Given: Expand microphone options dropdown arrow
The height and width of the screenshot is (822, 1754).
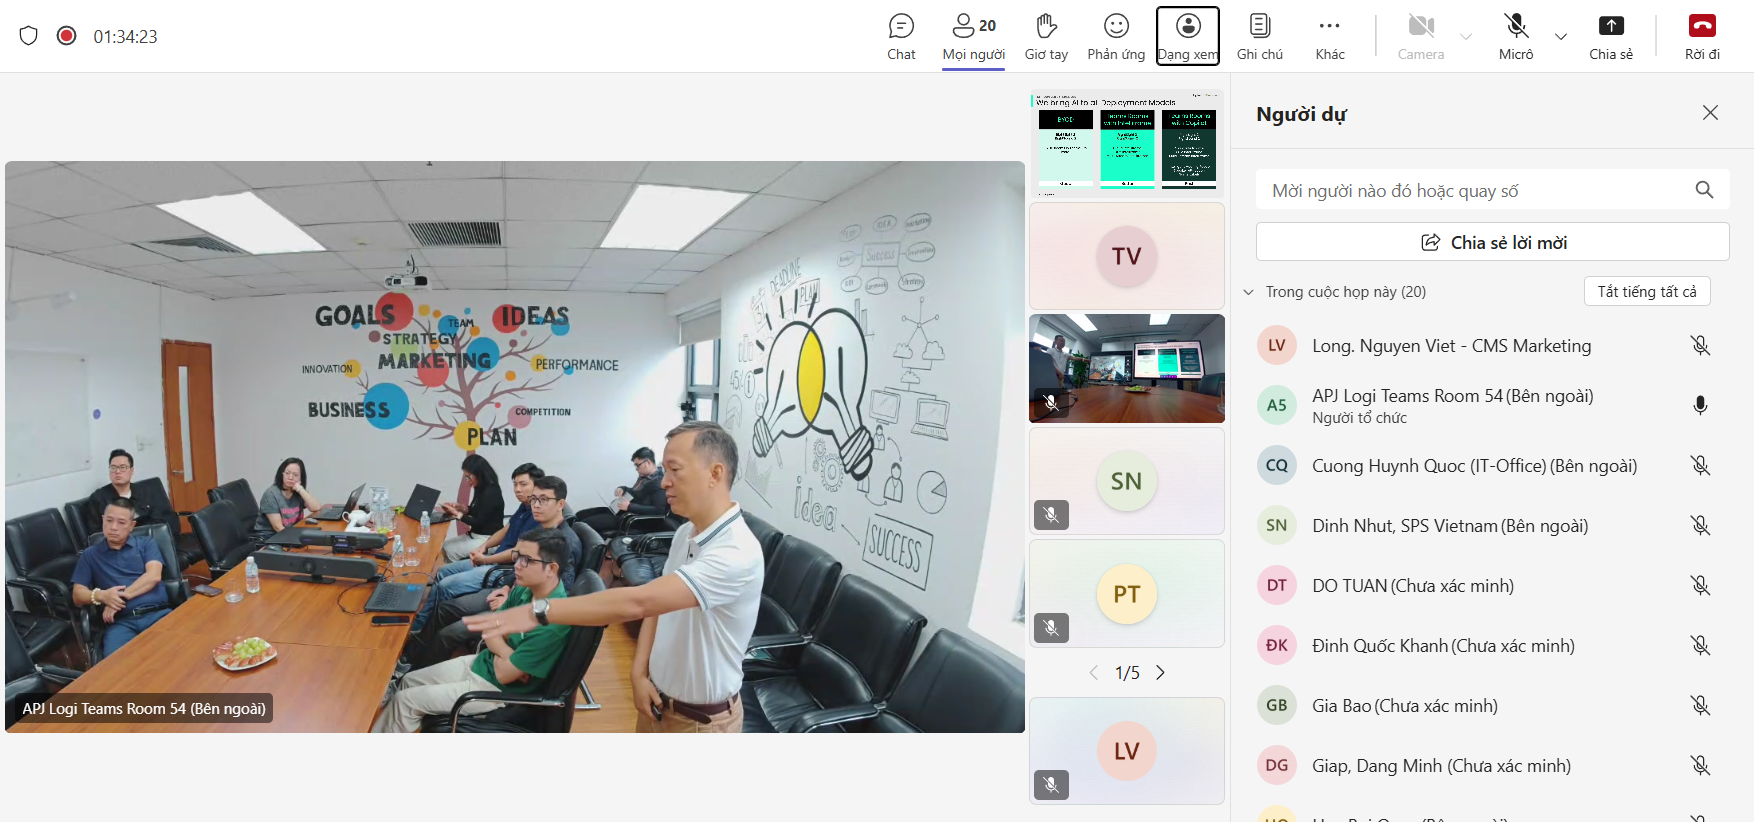Looking at the screenshot, I should 1561,37.
